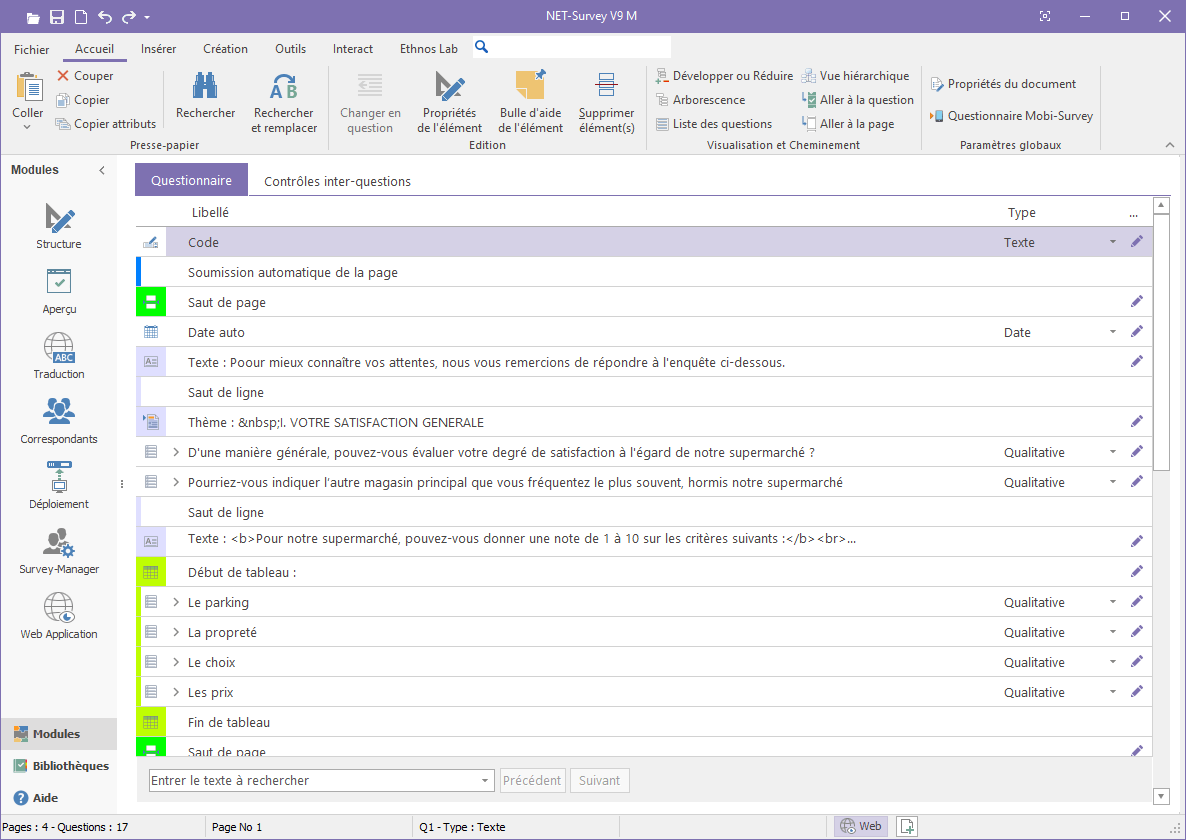Open the Aperçu module

[59, 291]
